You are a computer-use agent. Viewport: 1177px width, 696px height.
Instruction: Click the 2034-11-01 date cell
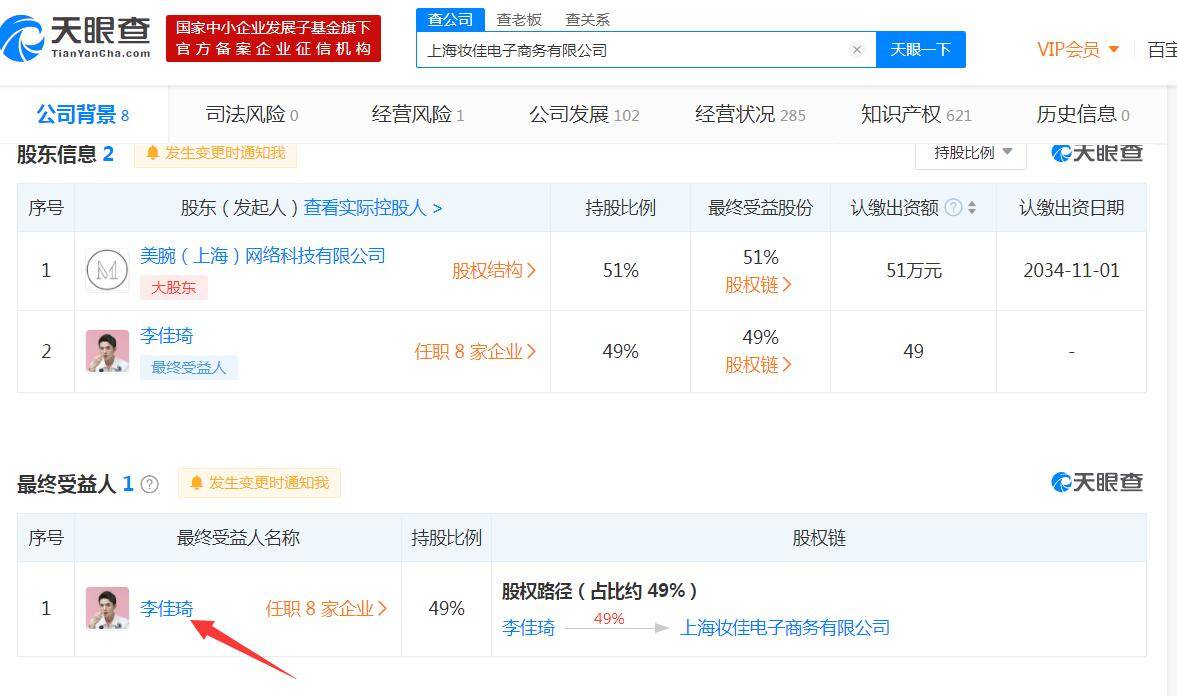[x=1071, y=271]
